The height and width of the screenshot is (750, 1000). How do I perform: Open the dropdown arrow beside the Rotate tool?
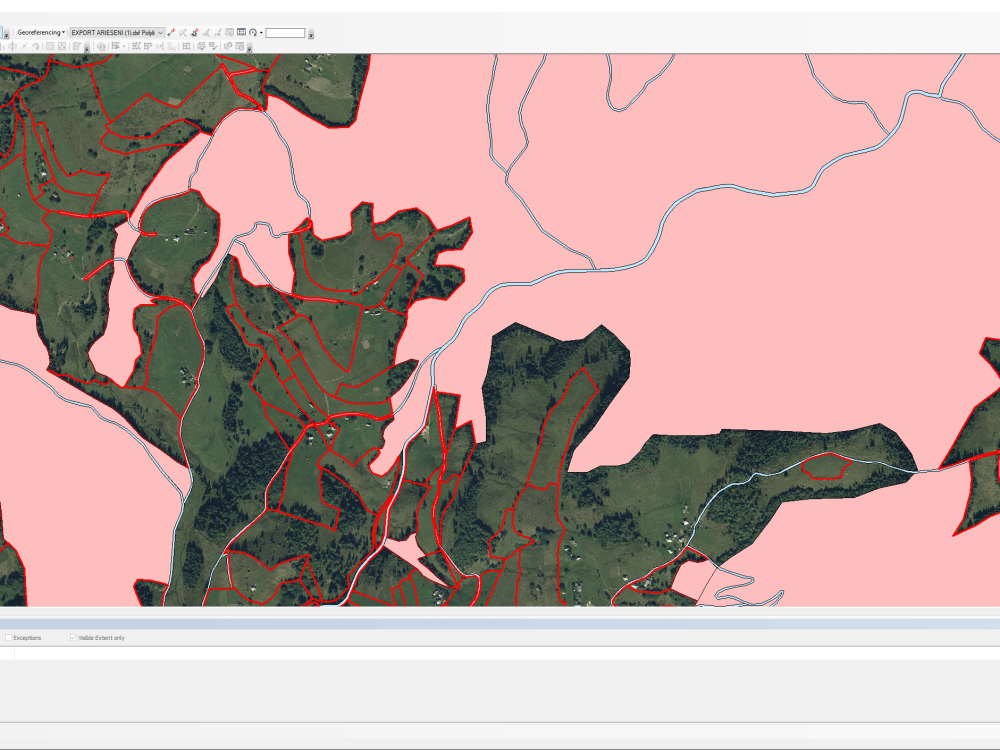pyautogui.click(x=261, y=32)
